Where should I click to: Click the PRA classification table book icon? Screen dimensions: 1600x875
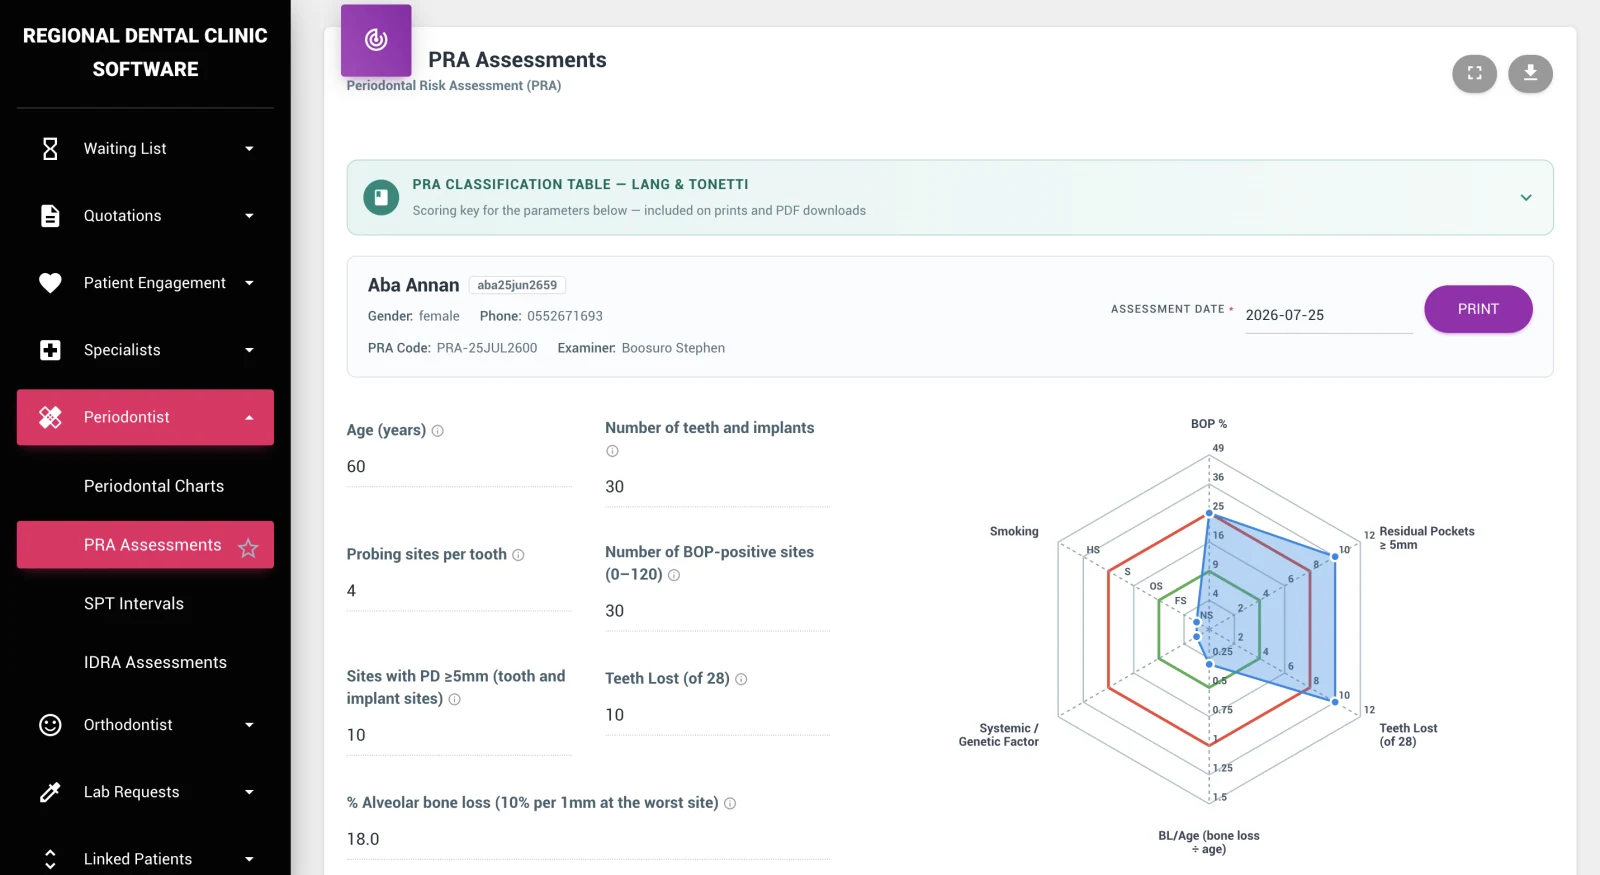click(x=381, y=197)
